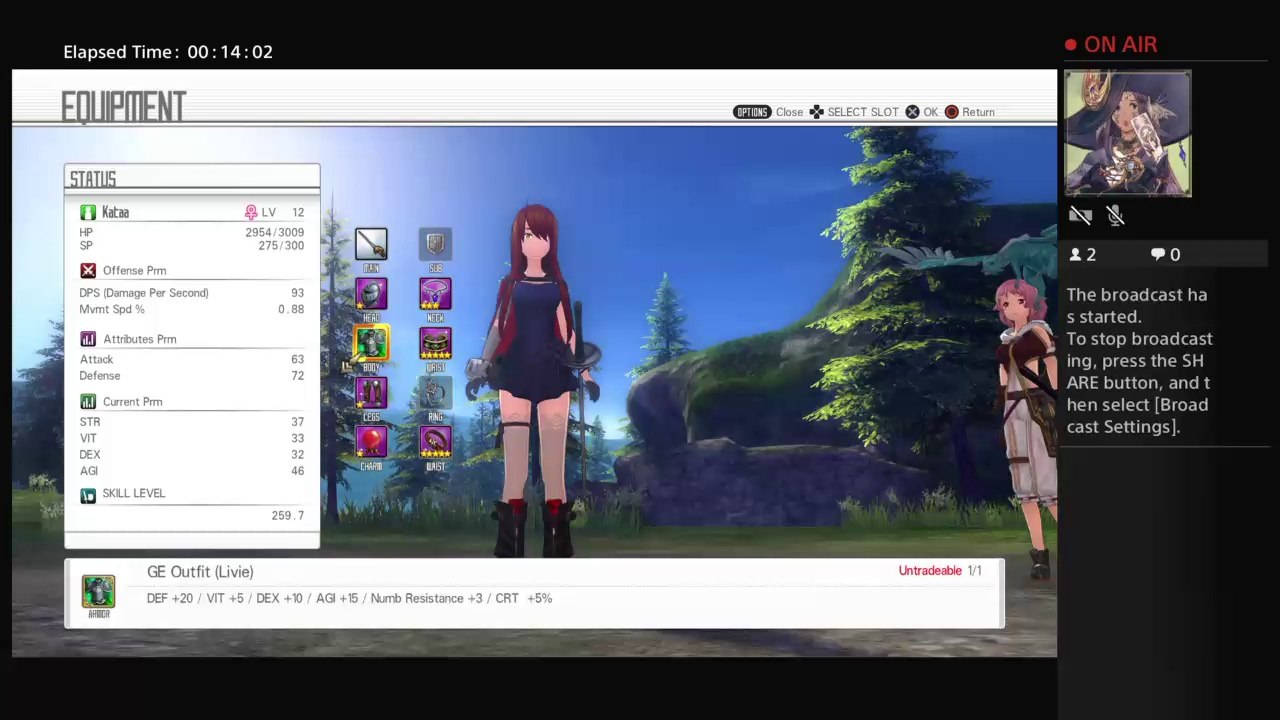Select the RING equipment slot
Viewport: 1280px width, 720px height.
point(435,392)
